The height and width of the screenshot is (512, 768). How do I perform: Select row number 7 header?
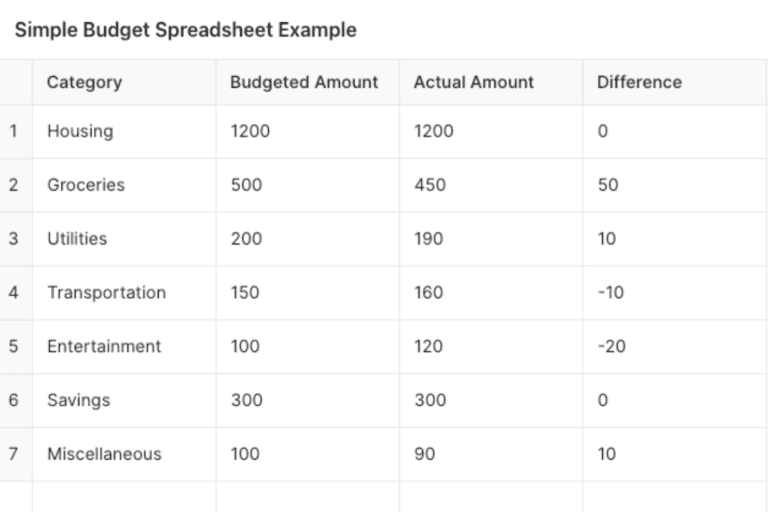click(x=14, y=454)
